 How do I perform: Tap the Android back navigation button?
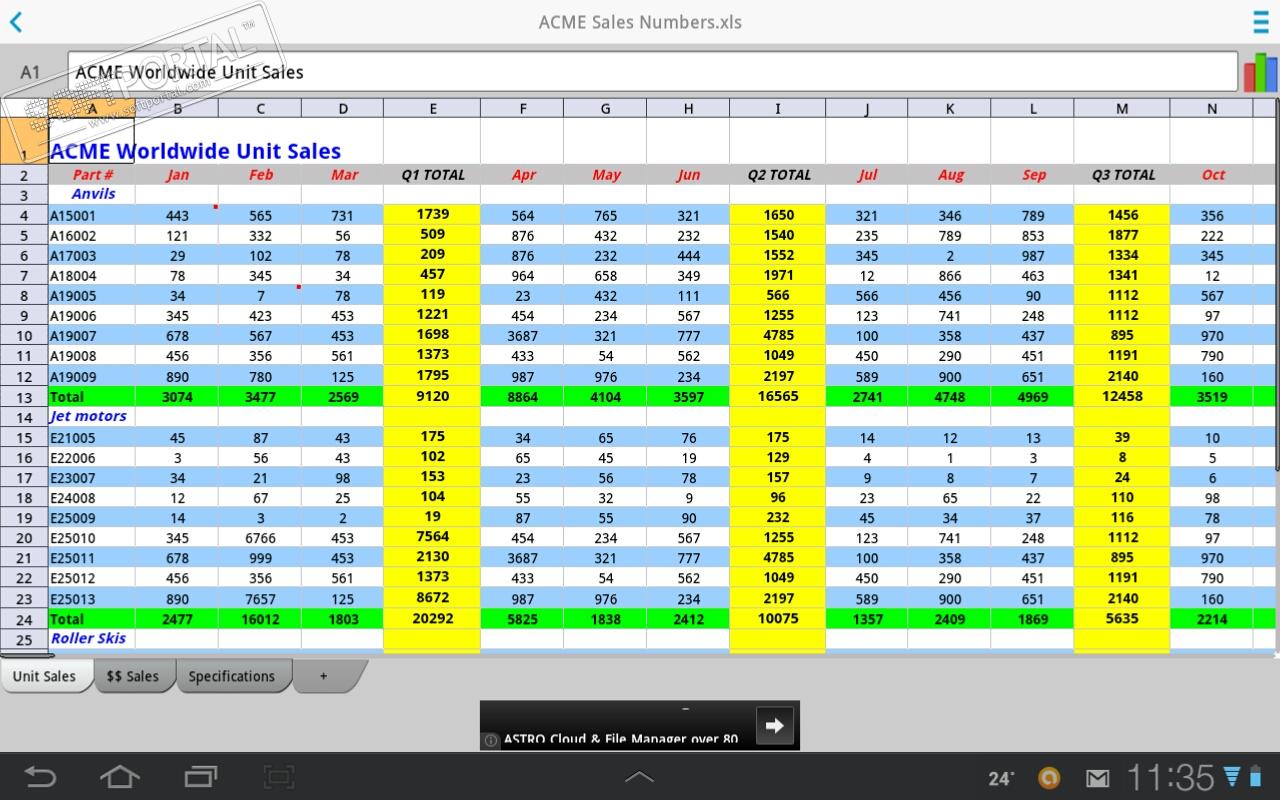pyautogui.click(x=40, y=776)
